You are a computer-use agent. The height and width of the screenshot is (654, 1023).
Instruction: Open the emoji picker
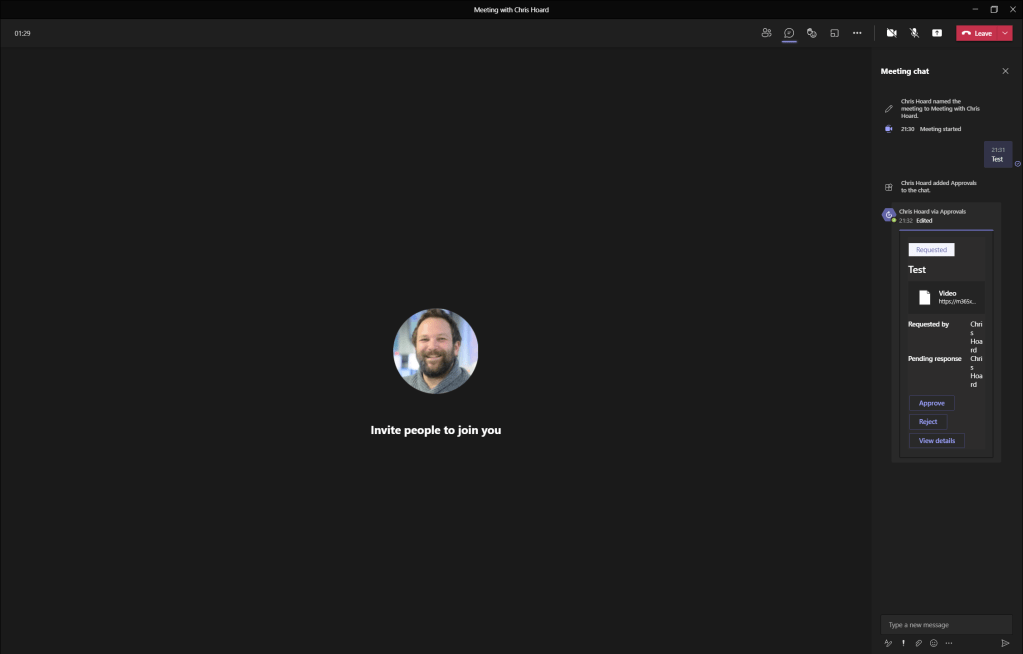(933, 643)
